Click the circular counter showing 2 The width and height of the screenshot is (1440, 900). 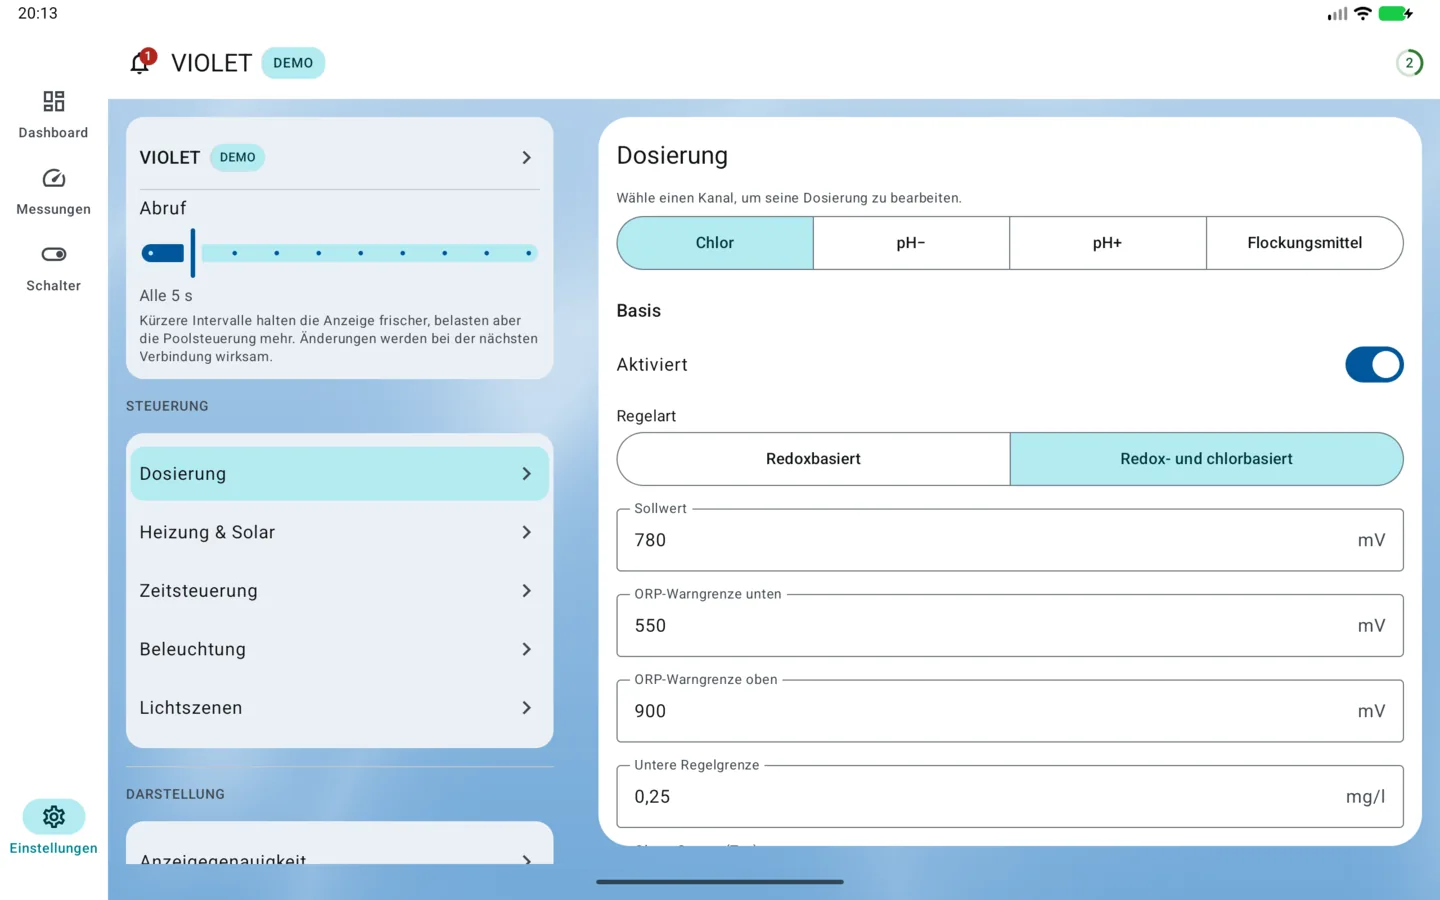[1409, 63]
